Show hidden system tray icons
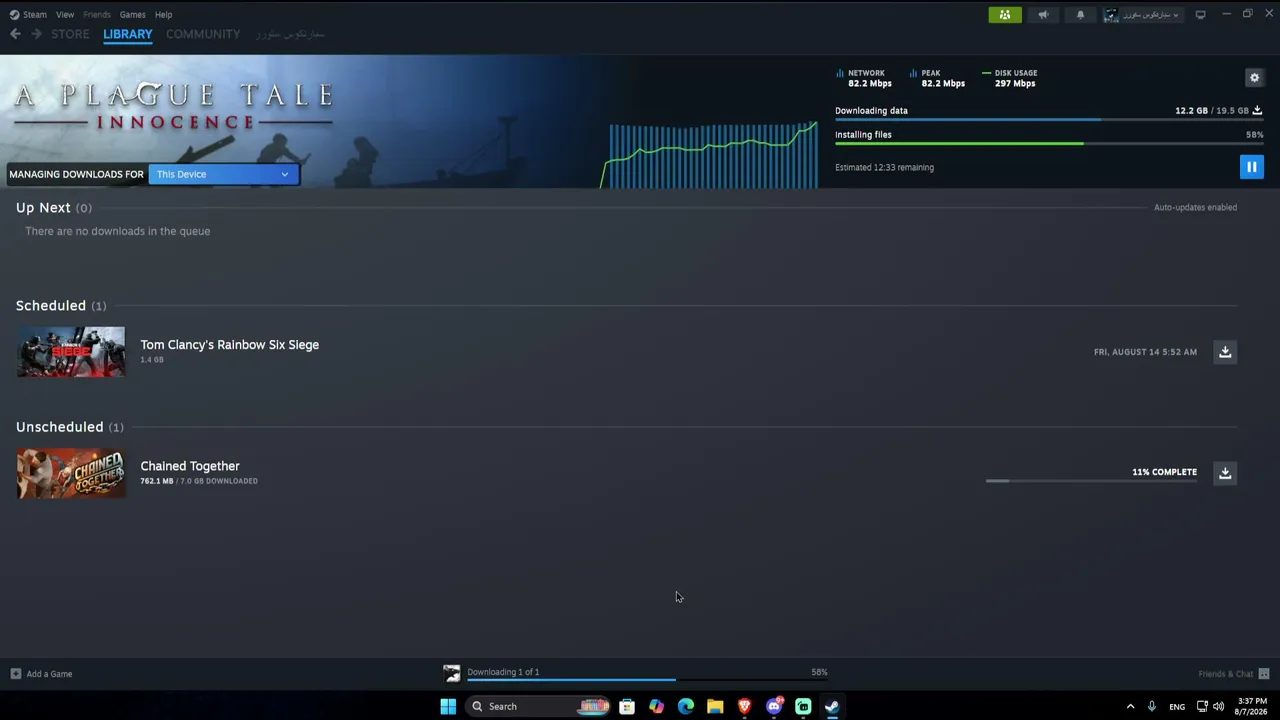This screenshot has height=720, width=1280. coord(1130,706)
